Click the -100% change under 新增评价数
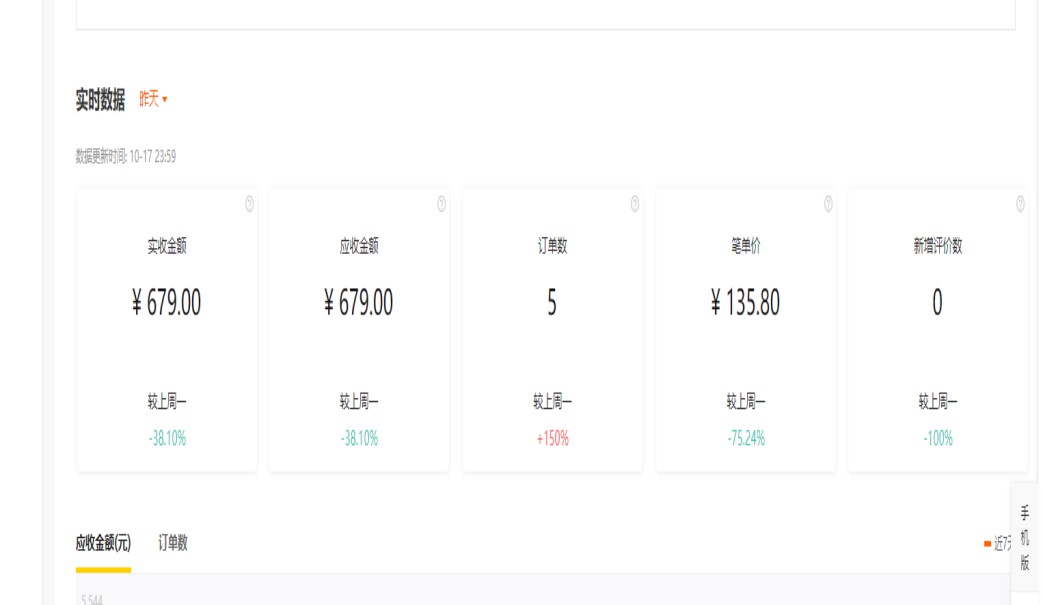 pyautogui.click(x=937, y=438)
